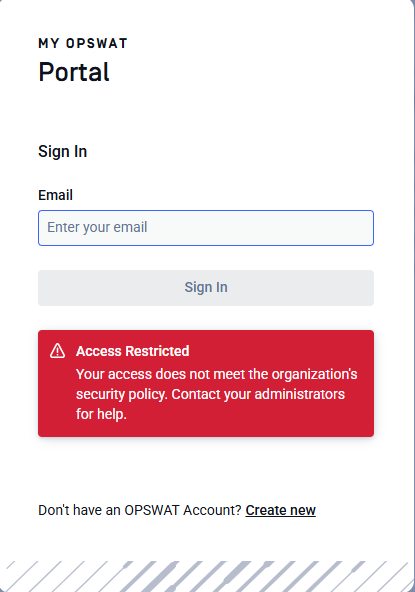Click the Access Restricted alert title
This screenshot has width=415, height=592.
(x=133, y=351)
